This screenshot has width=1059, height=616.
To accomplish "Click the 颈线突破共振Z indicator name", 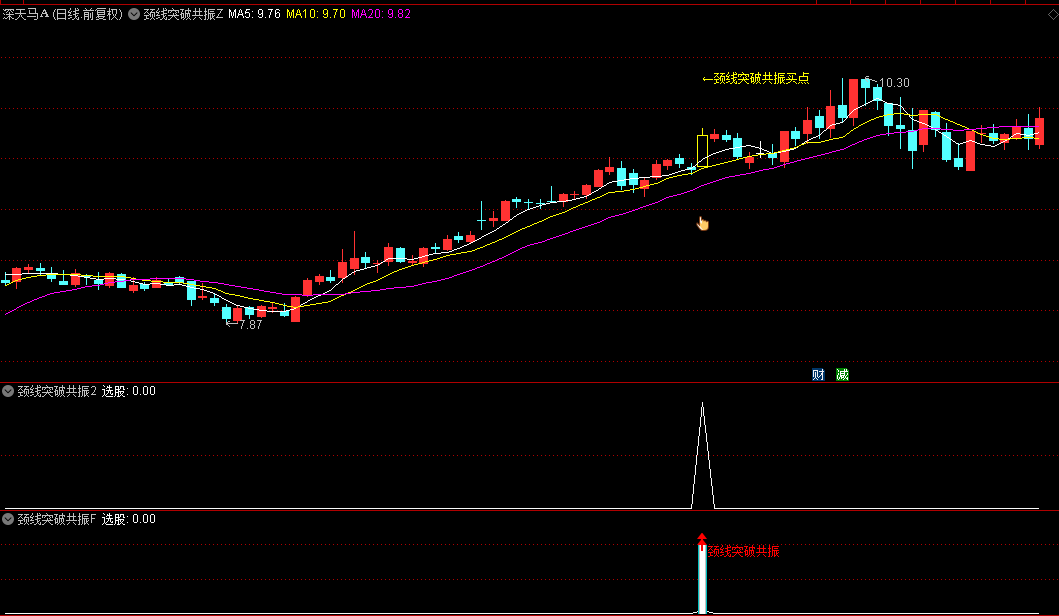I will point(183,14).
